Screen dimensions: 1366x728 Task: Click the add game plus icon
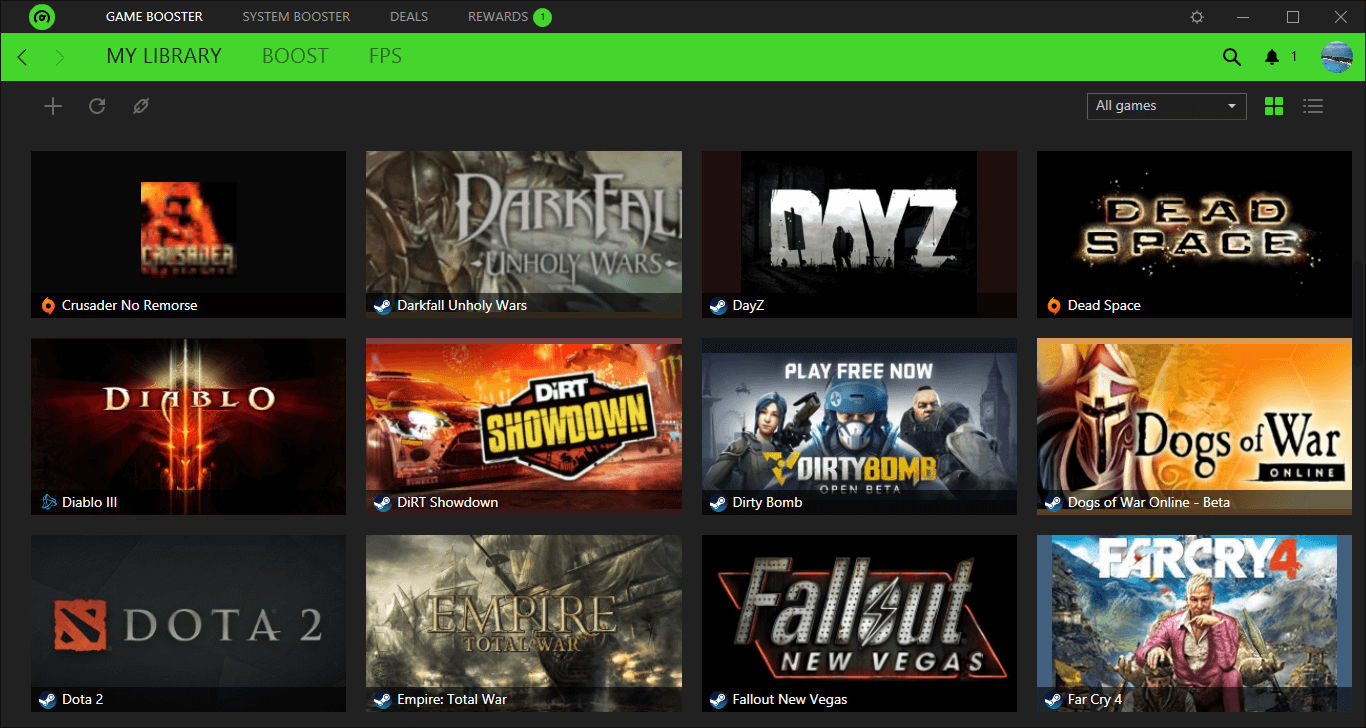coord(53,106)
